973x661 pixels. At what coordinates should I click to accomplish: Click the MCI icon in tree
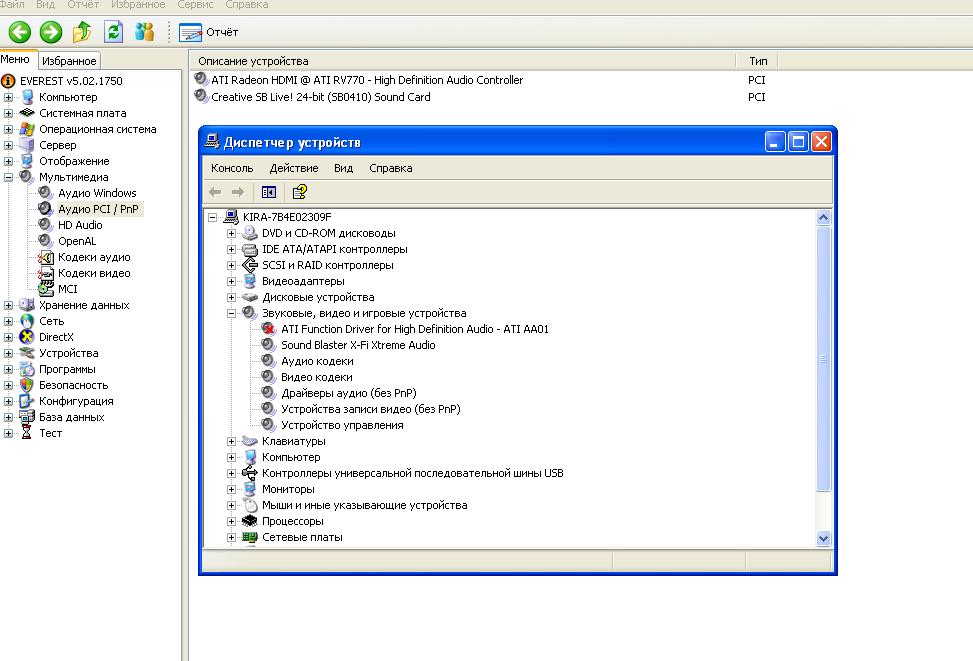point(46,289)
